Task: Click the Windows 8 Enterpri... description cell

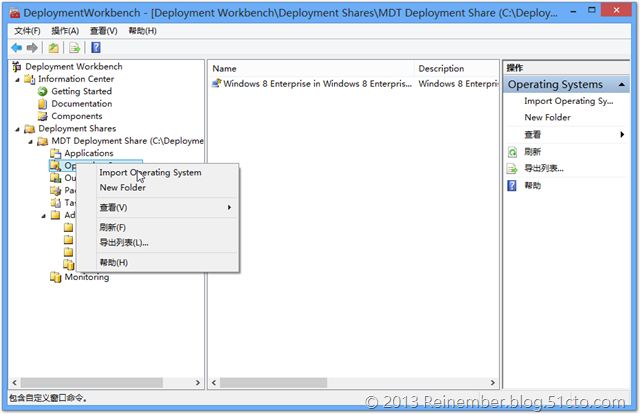Action: pyautogui.click(x=458, y=84)
